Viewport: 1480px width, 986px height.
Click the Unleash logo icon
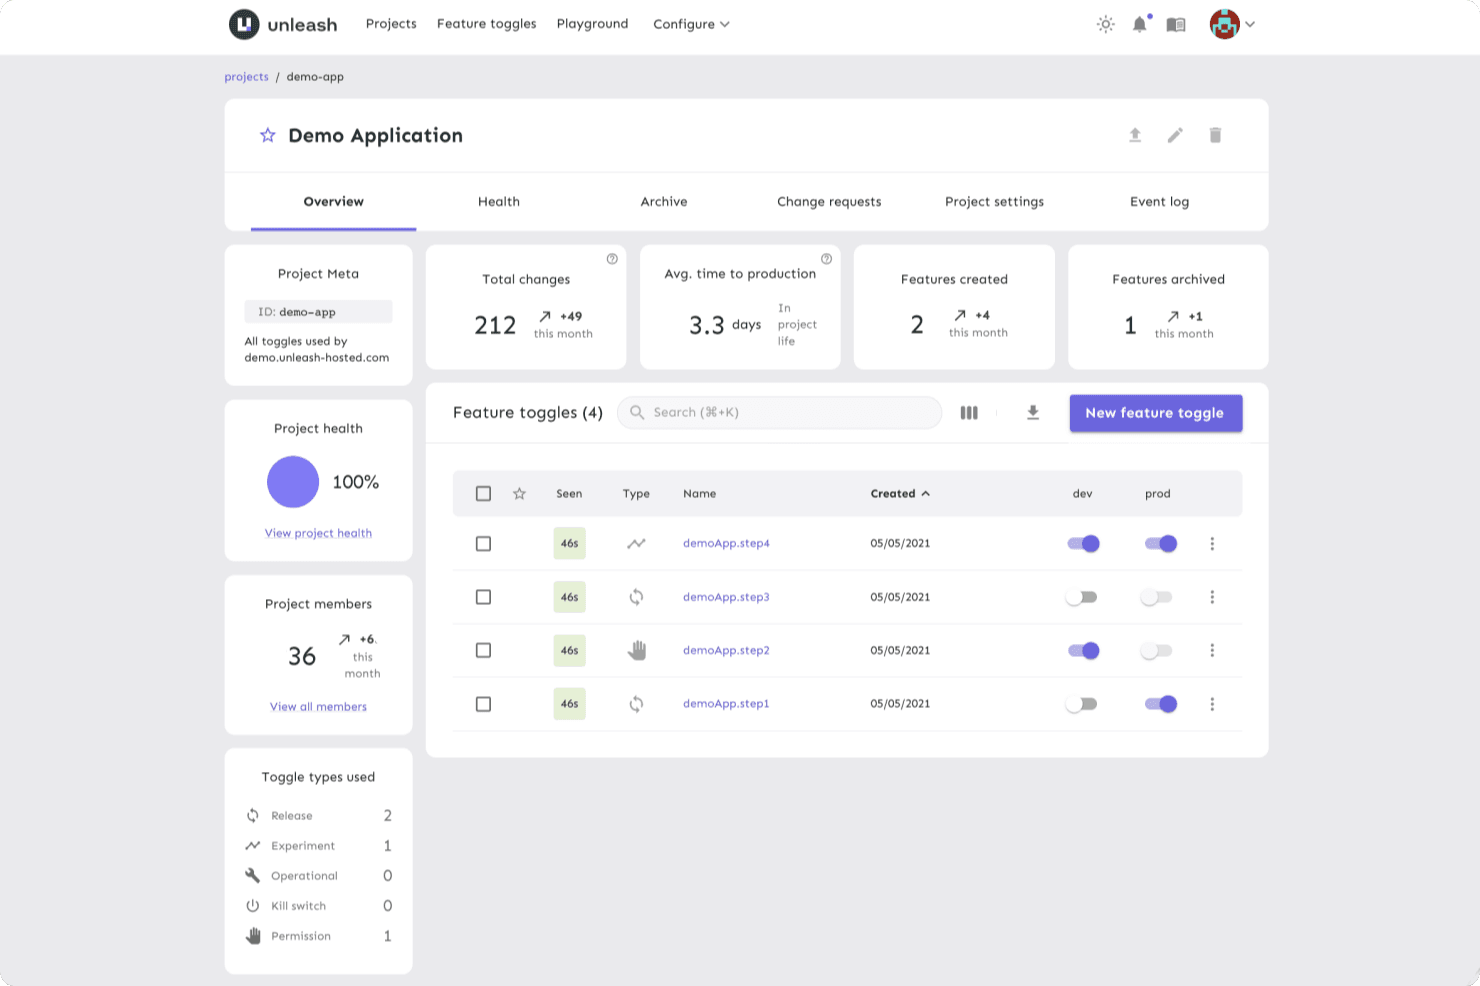(244, 24)
